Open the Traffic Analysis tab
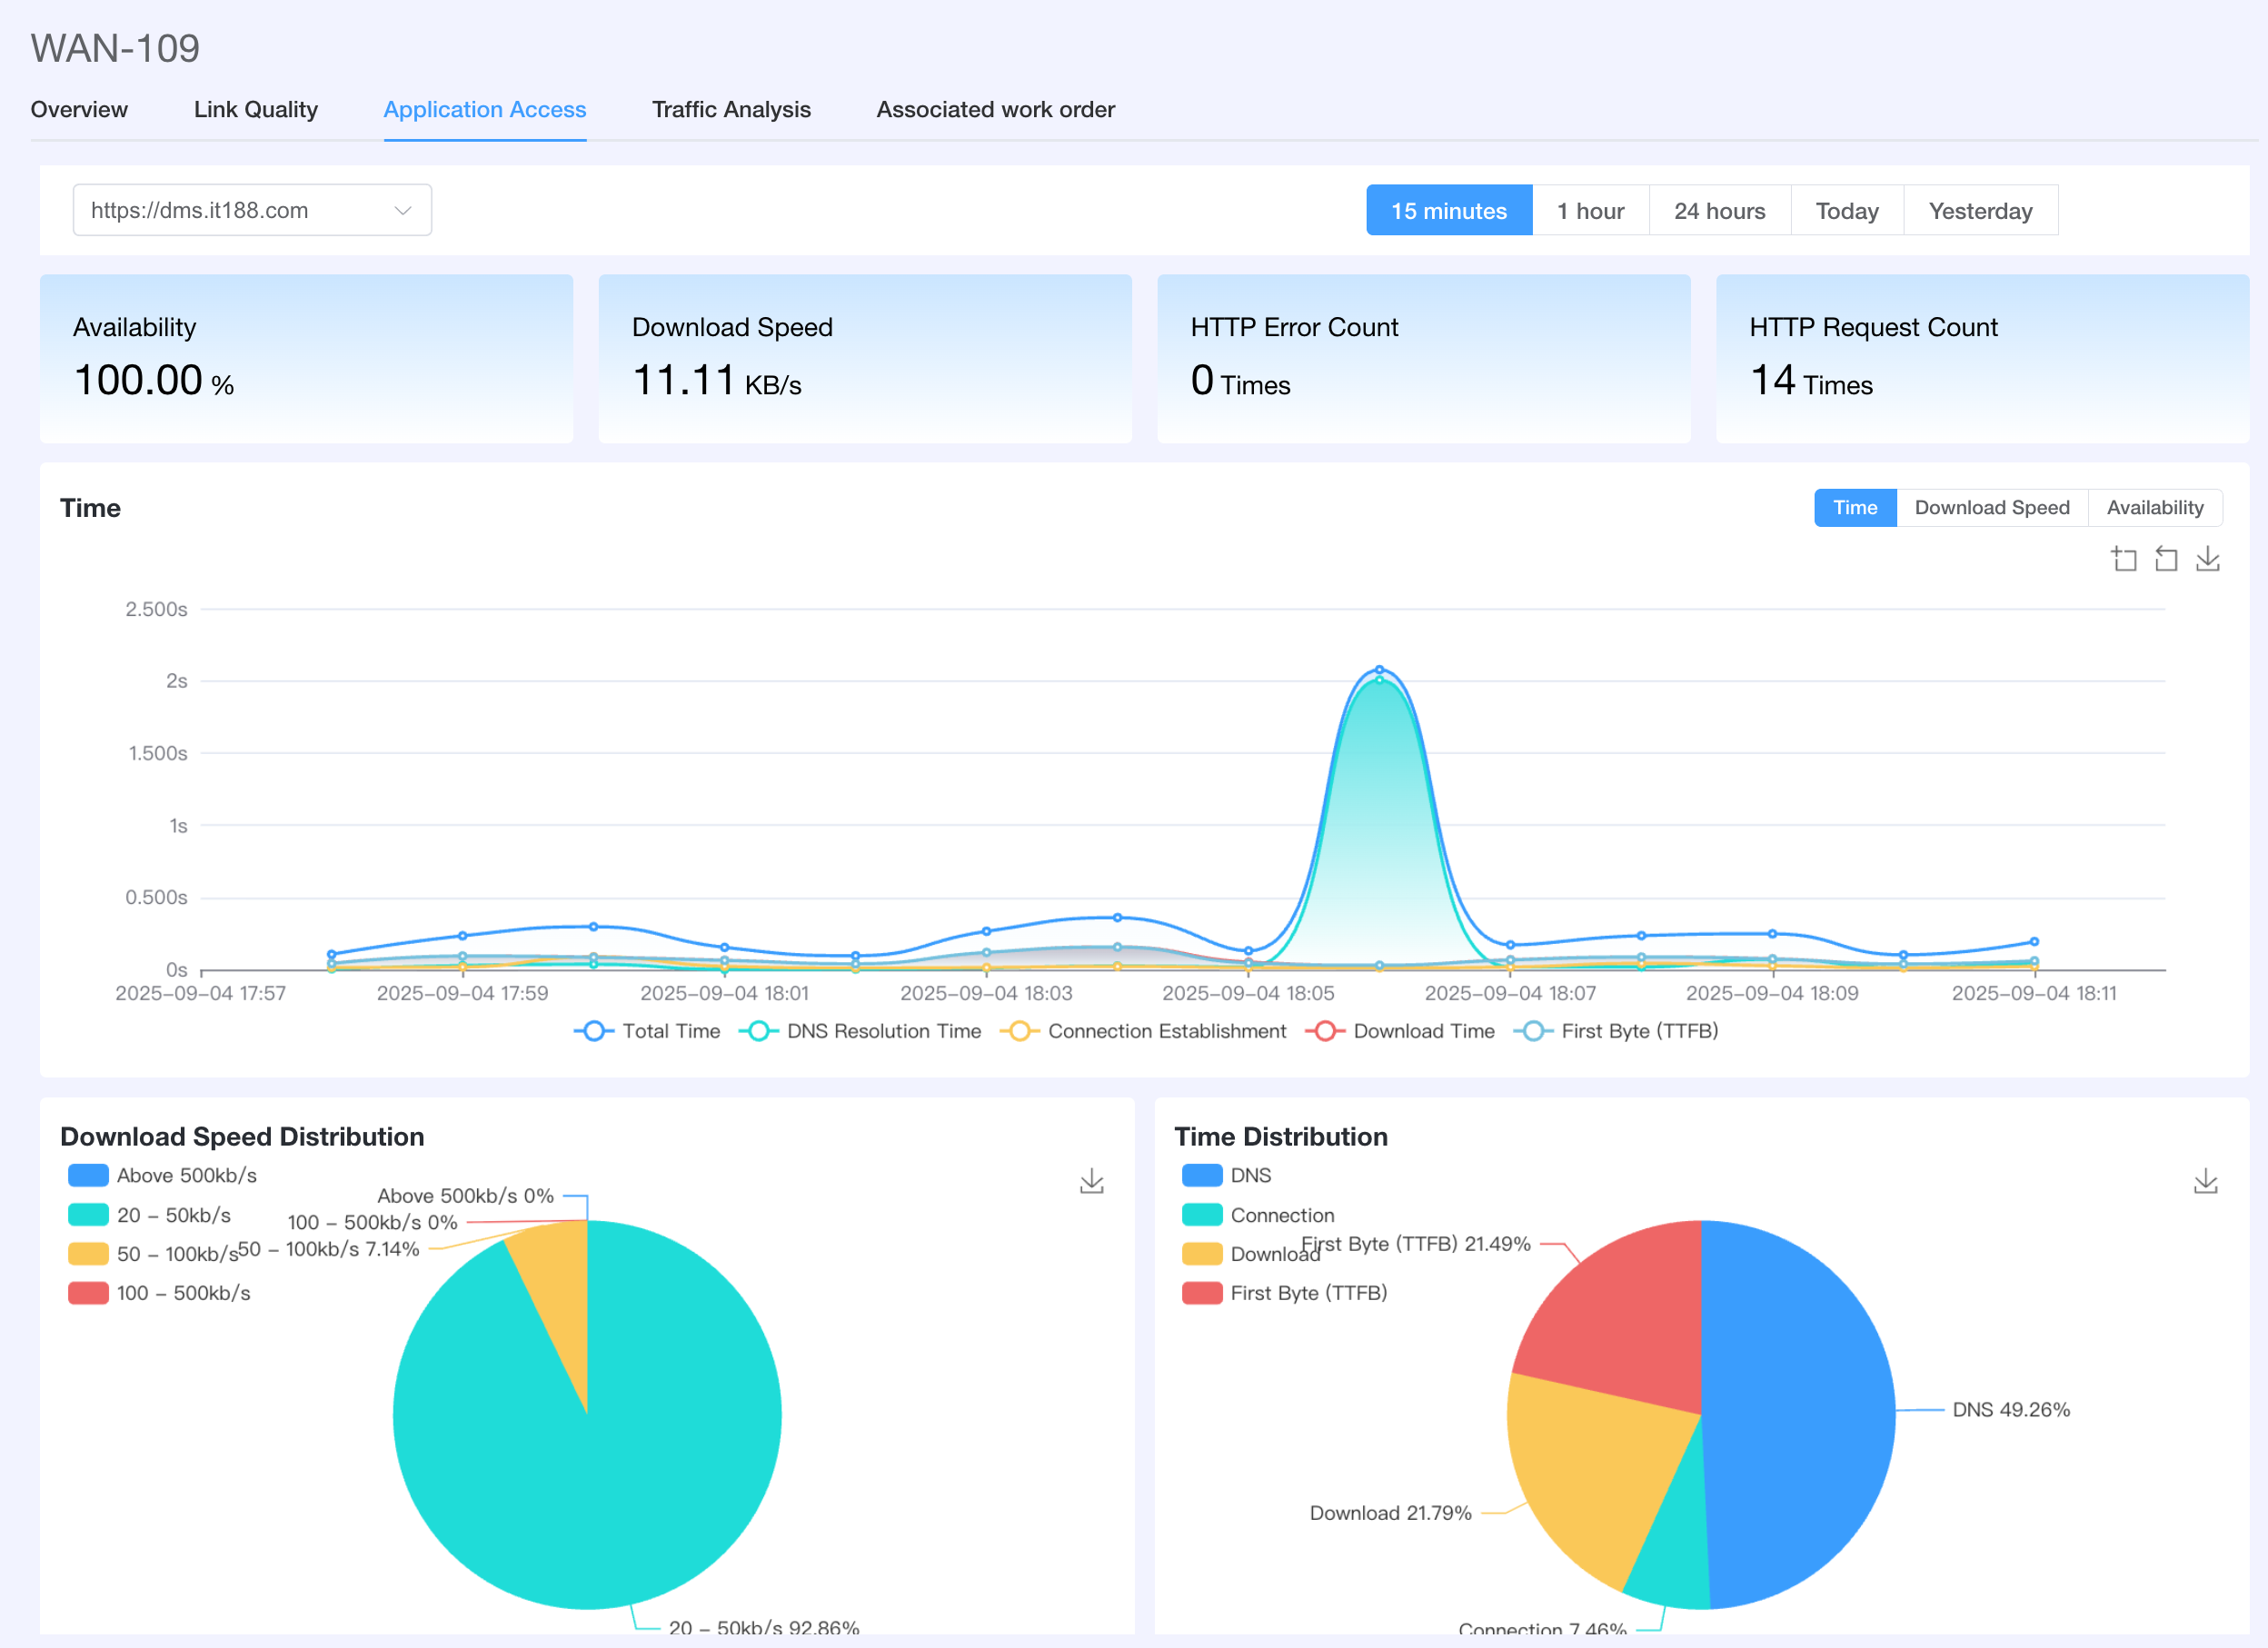Screen dimensions: 2268x1648 point(731,109)
